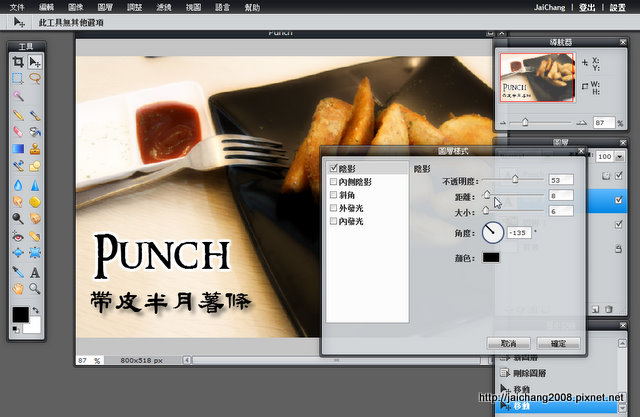
Task: Select the Smudge finger tool
Action: tap(18, 202)
